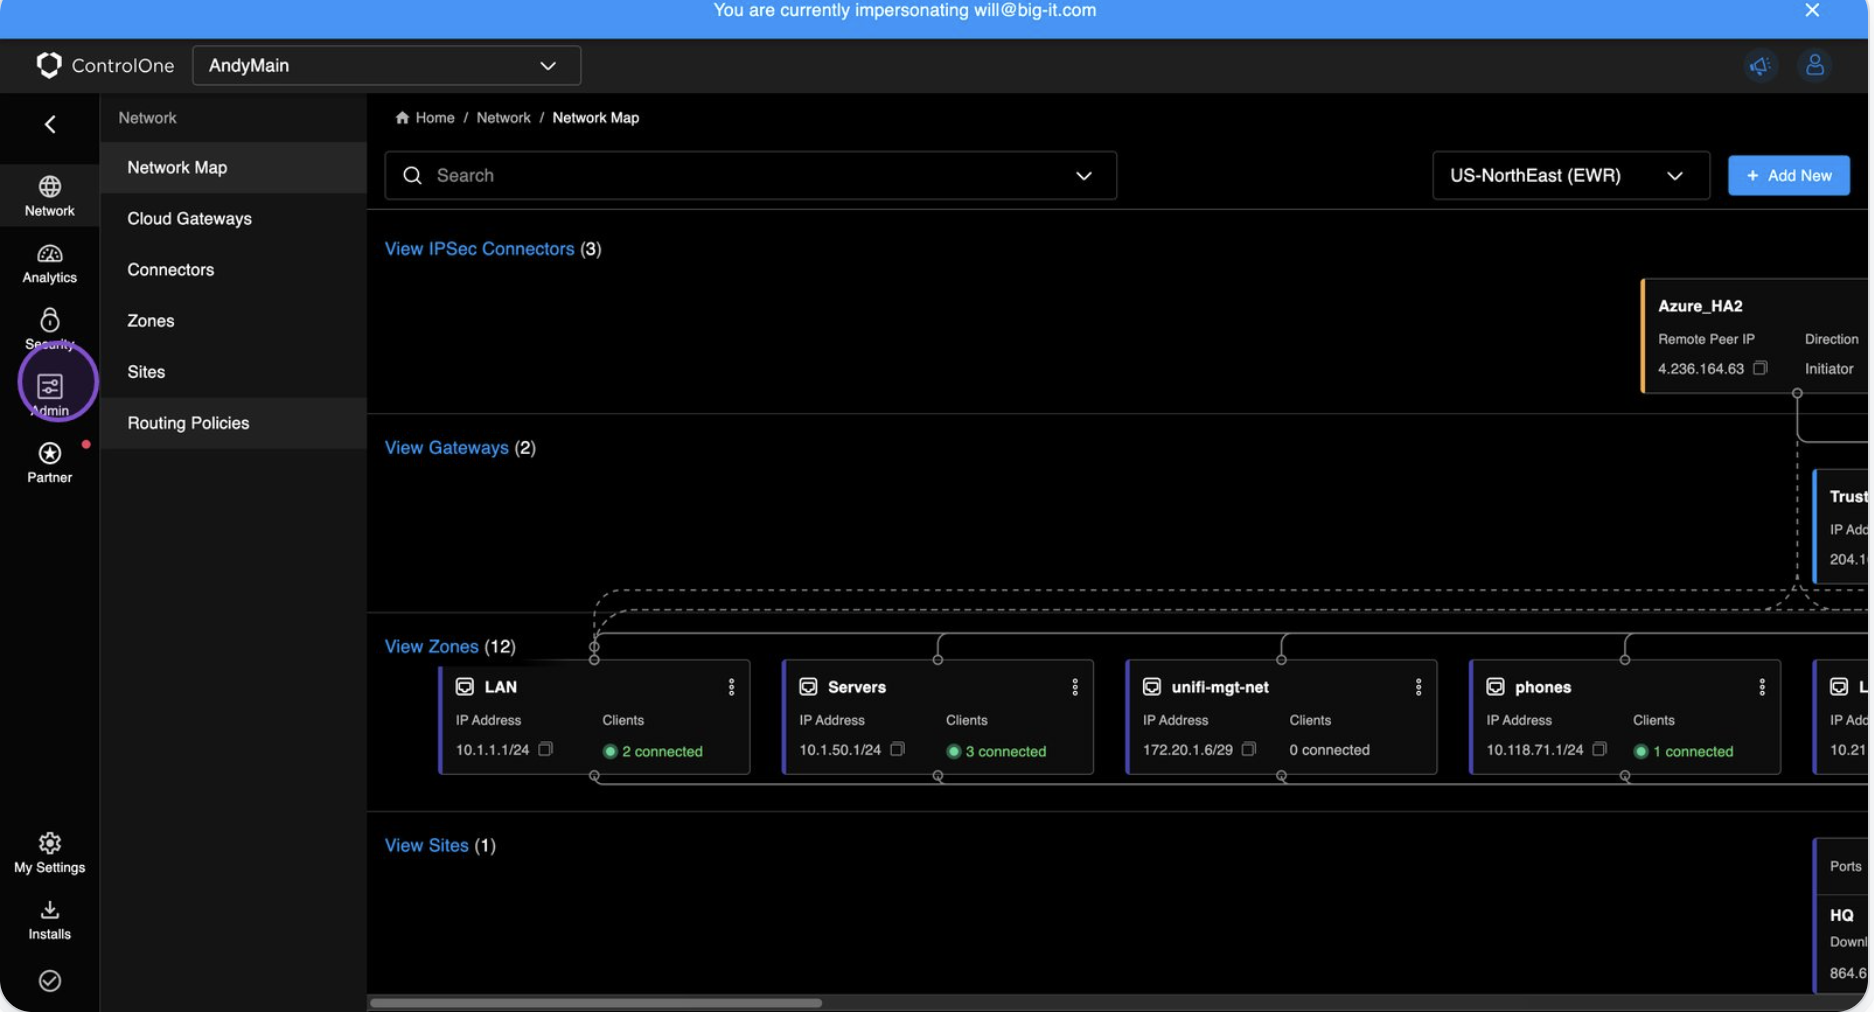Open the three-dot menu on the Servers zone
The image size is (1874, 1012).
point(1075,687)
